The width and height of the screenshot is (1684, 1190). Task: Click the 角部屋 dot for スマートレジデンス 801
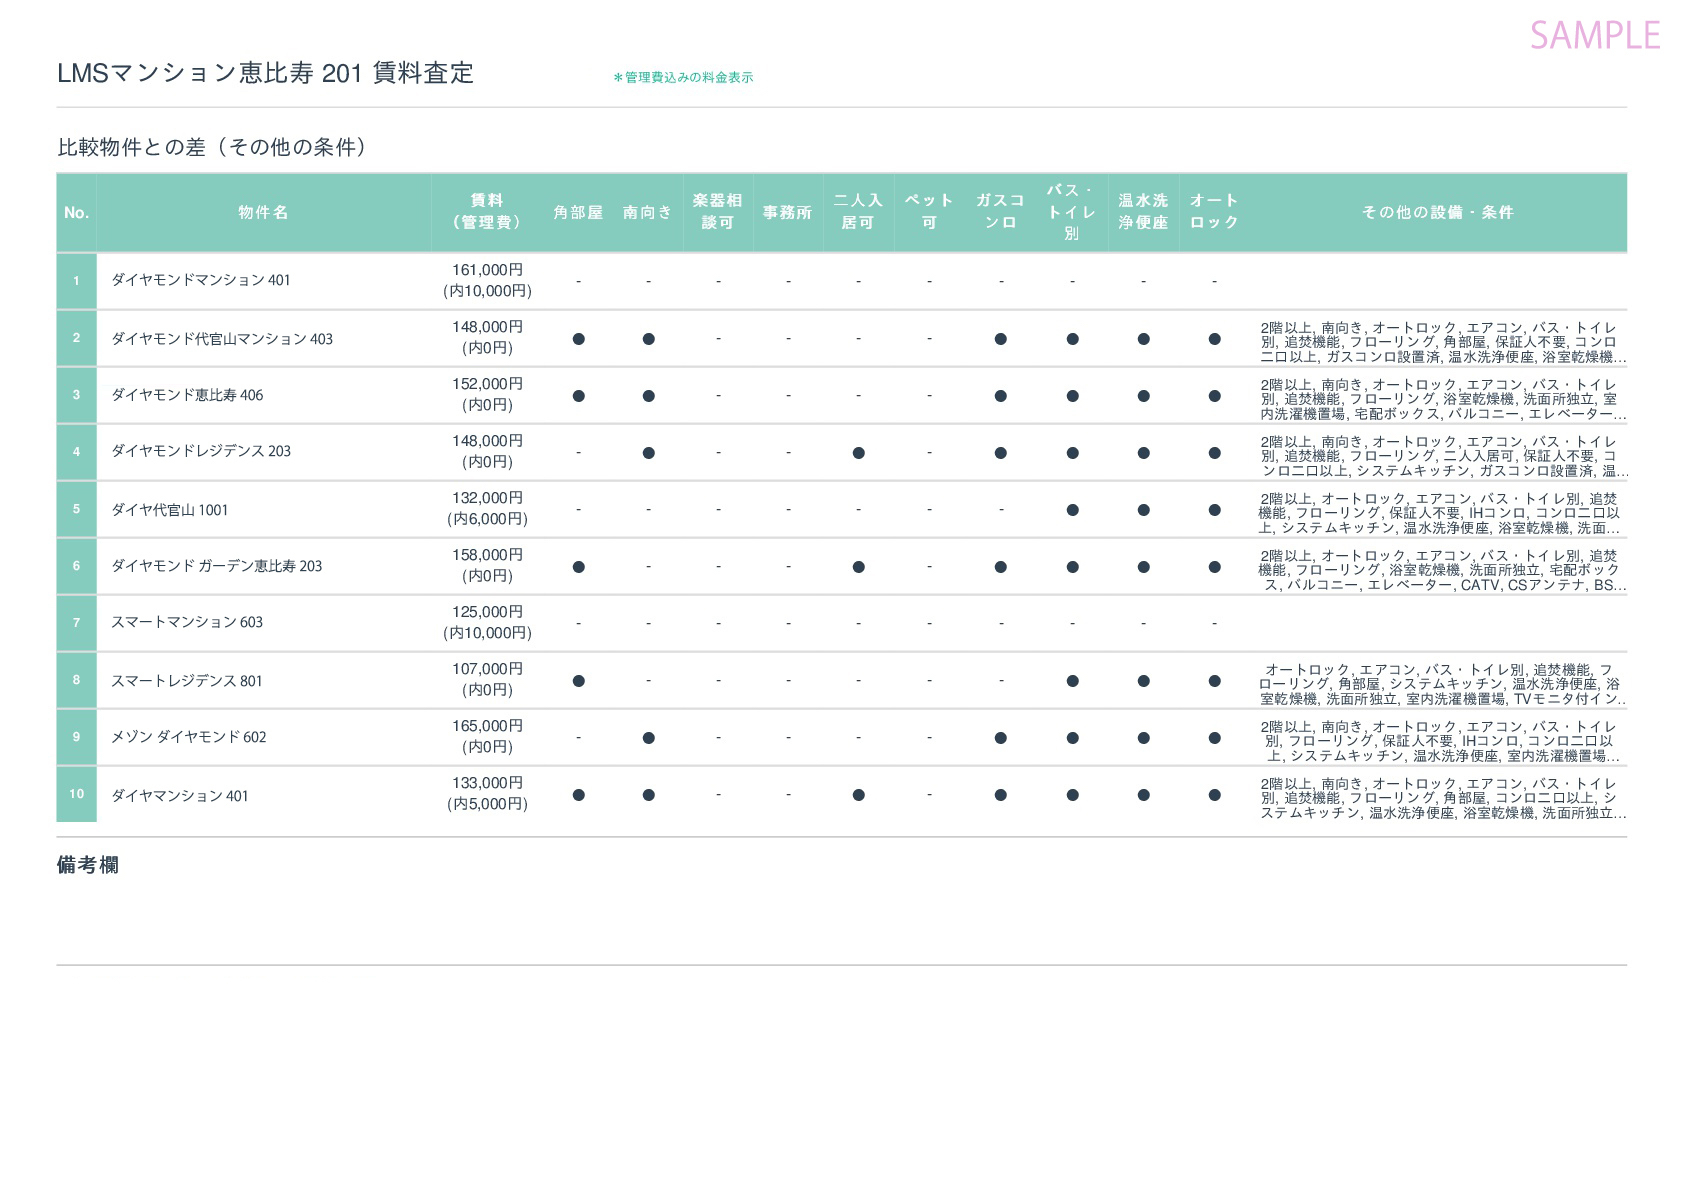[578, 681]
